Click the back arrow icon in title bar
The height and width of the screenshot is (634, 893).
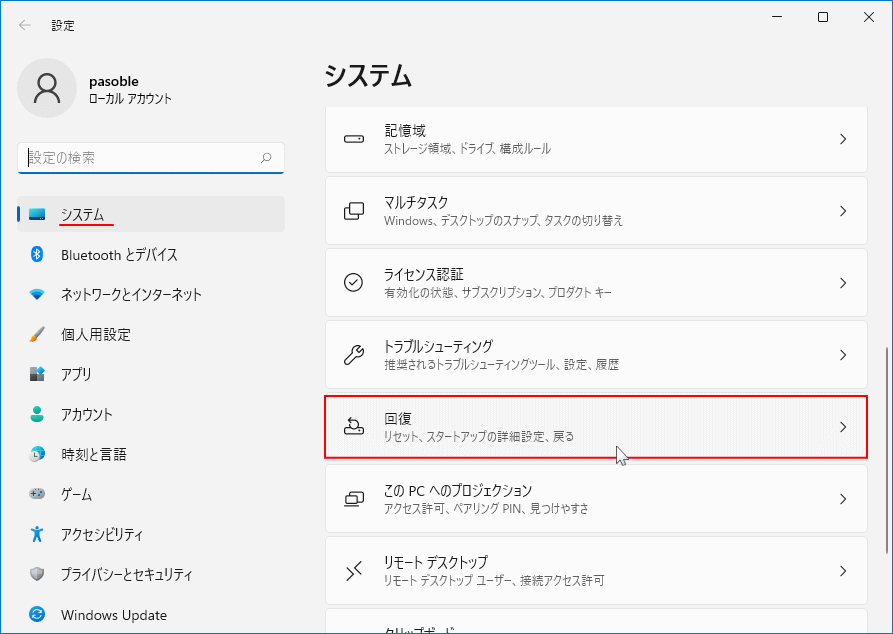click(24, 25)
